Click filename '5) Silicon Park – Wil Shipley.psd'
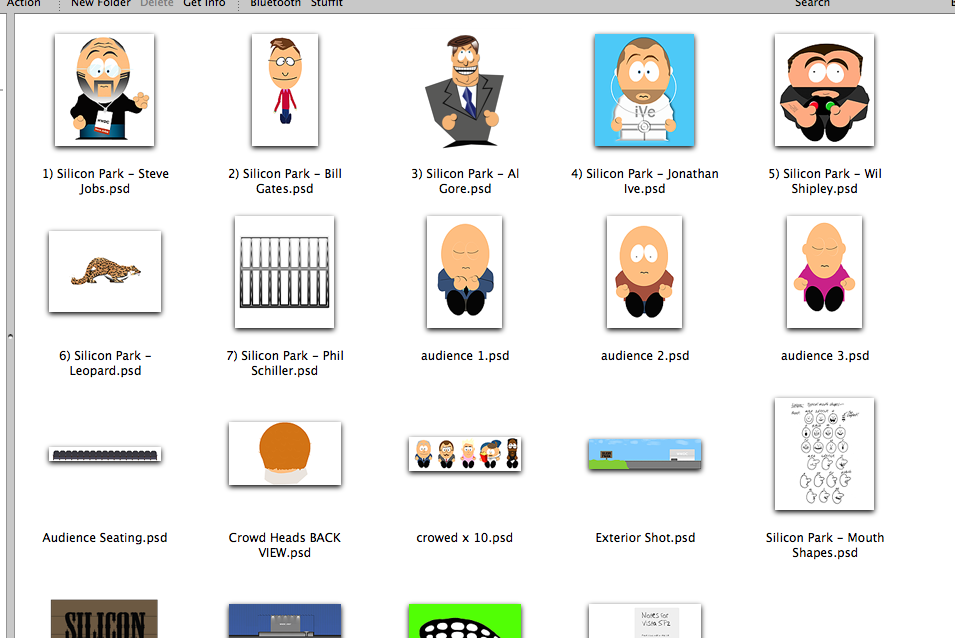The width and height of the screenshot is (955, 638). pyautogui.click(x=825, y=181)
